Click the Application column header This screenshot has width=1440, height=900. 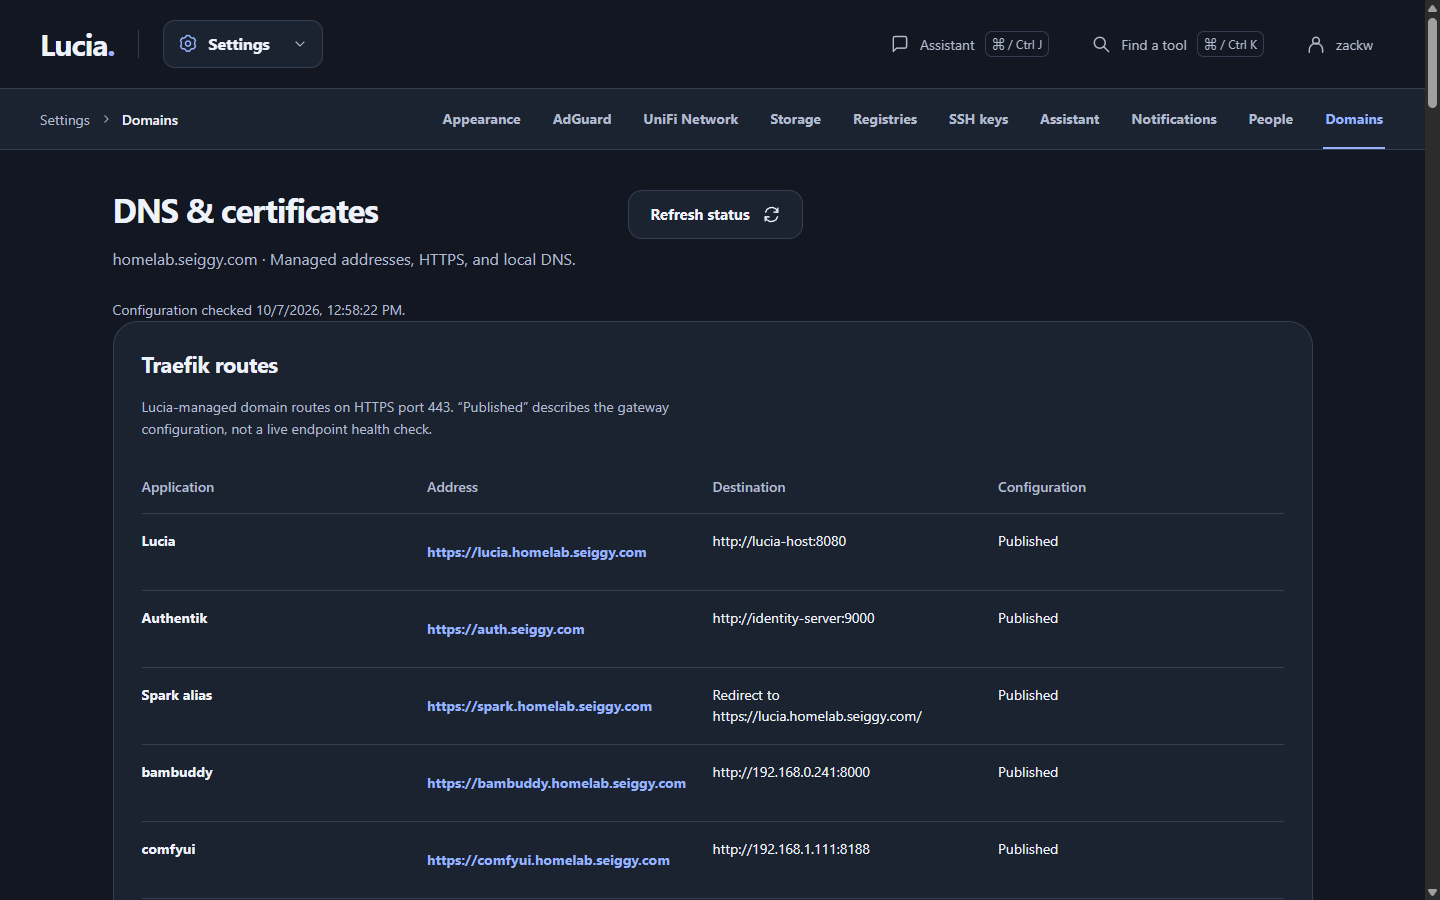click(x=177, y=487)
